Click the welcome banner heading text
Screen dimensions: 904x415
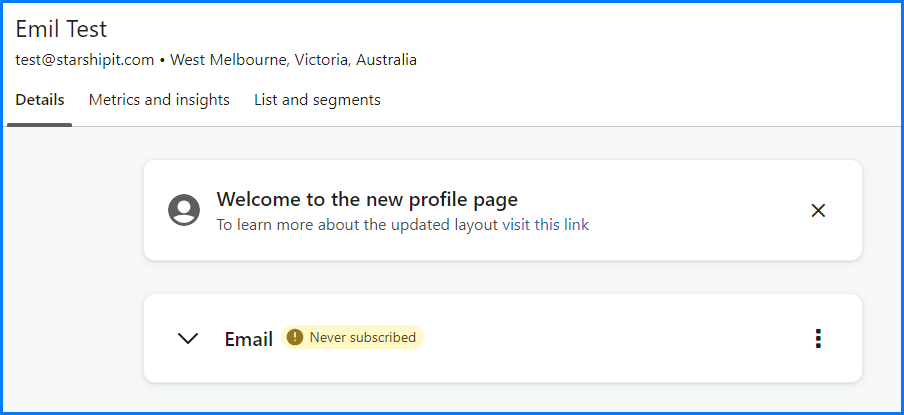tap(367, 200)
